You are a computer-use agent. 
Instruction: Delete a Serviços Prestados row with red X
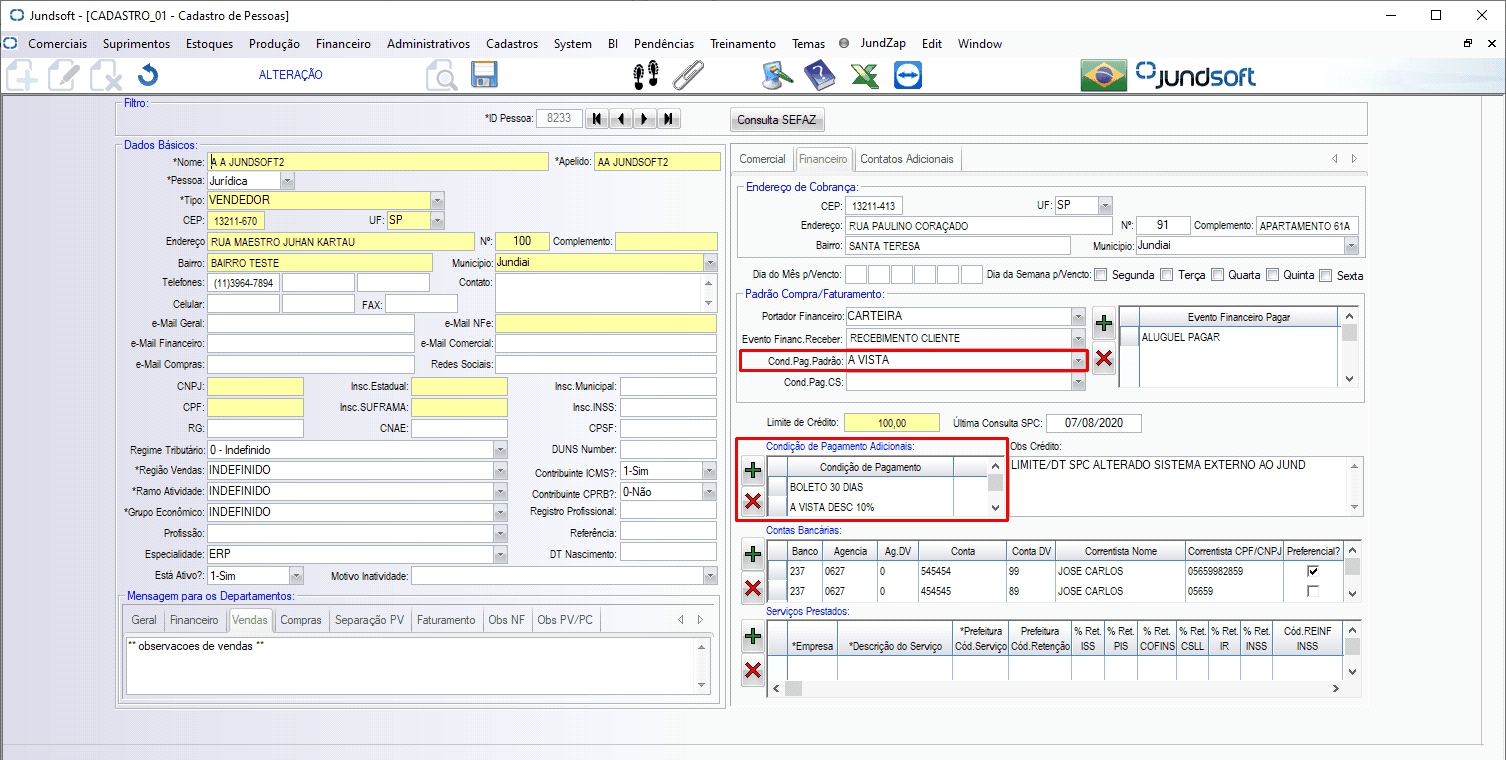click(x=753, y=670)
